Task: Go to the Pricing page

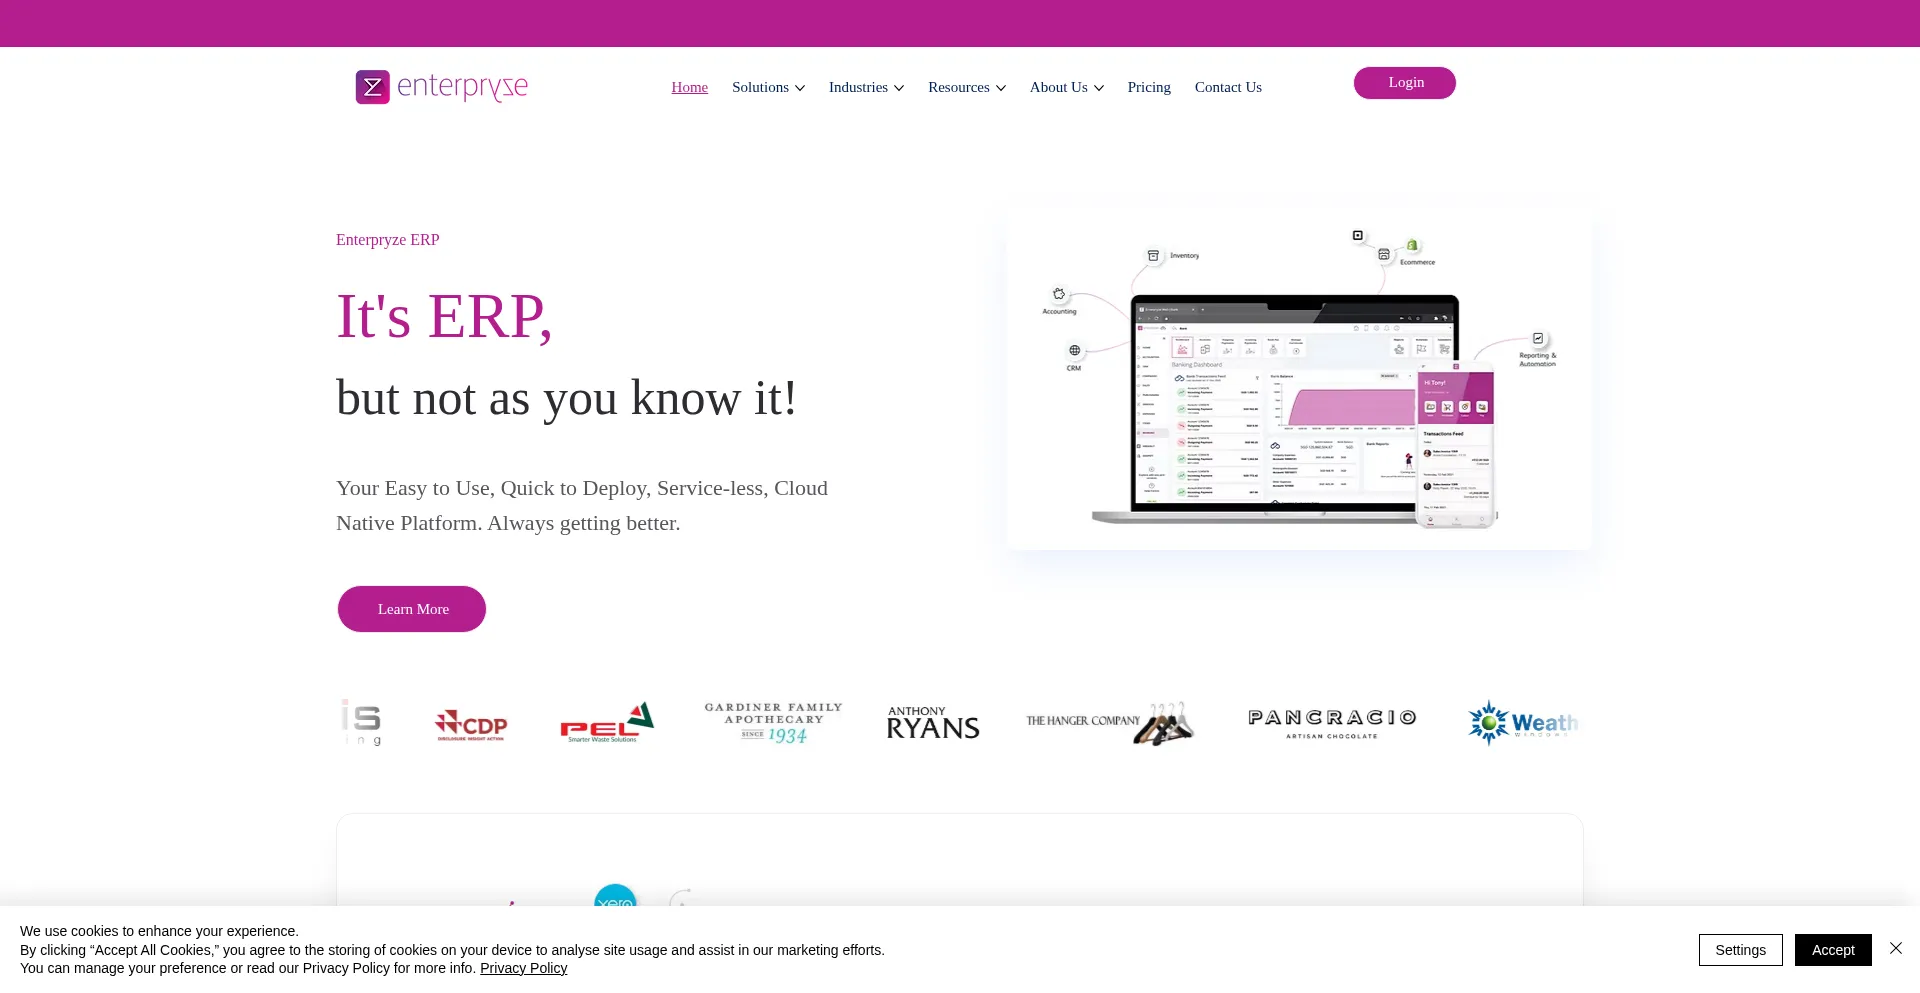Action: point(1148,87)
